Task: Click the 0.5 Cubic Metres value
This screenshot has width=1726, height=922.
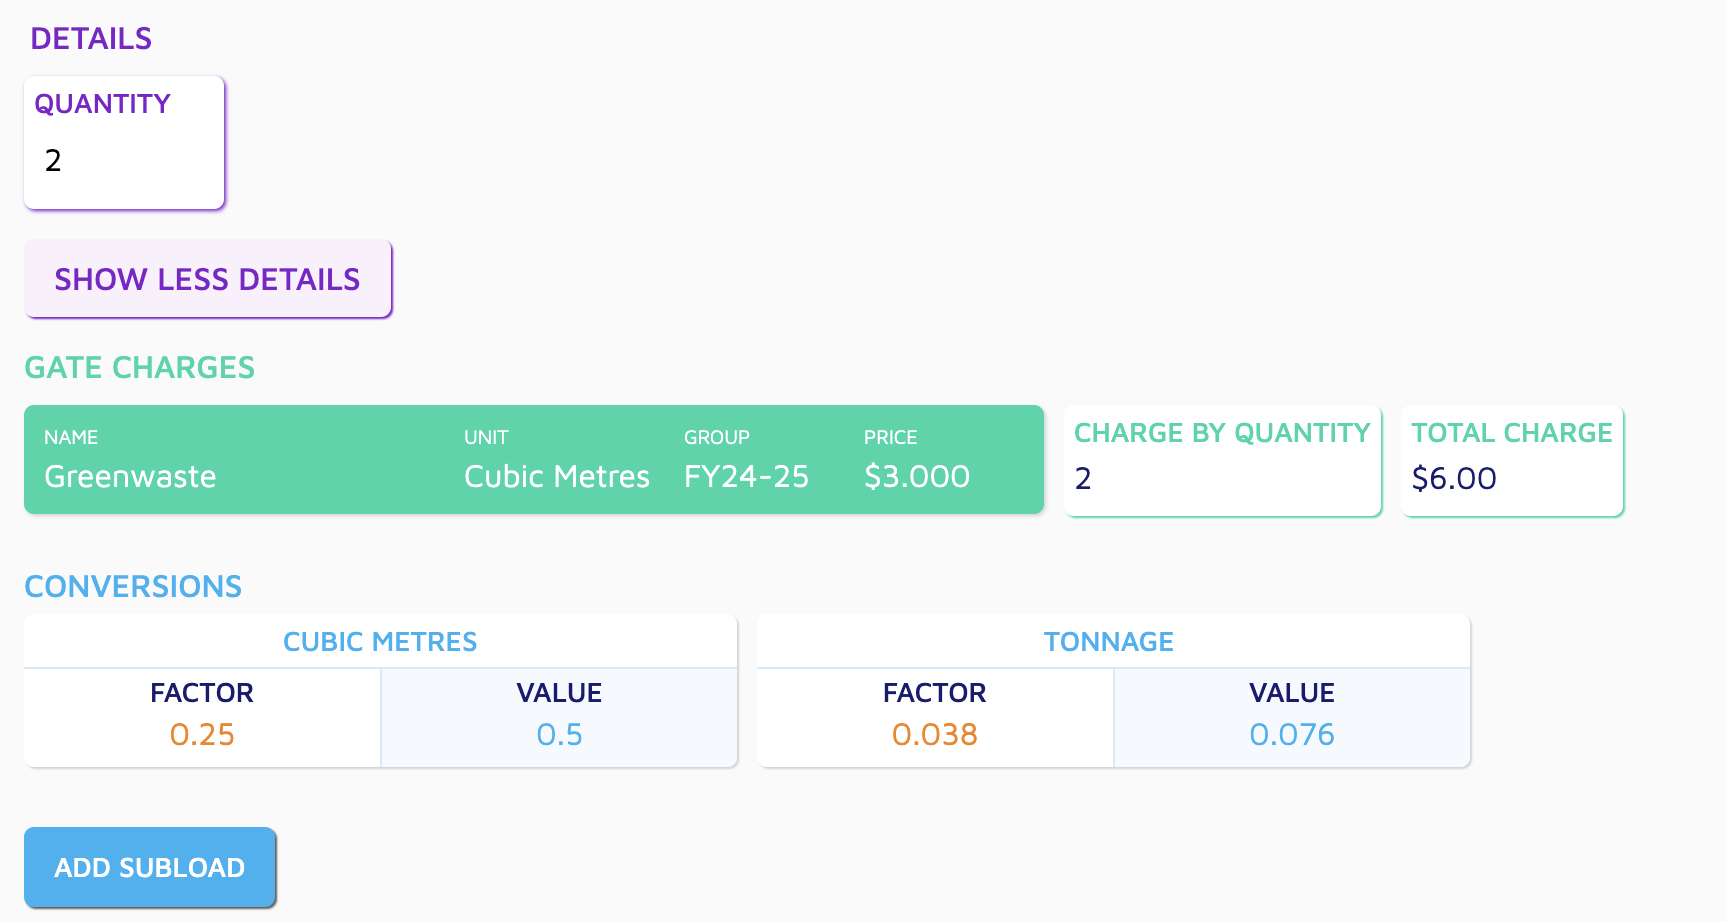Action: click(x=559, y=734)
